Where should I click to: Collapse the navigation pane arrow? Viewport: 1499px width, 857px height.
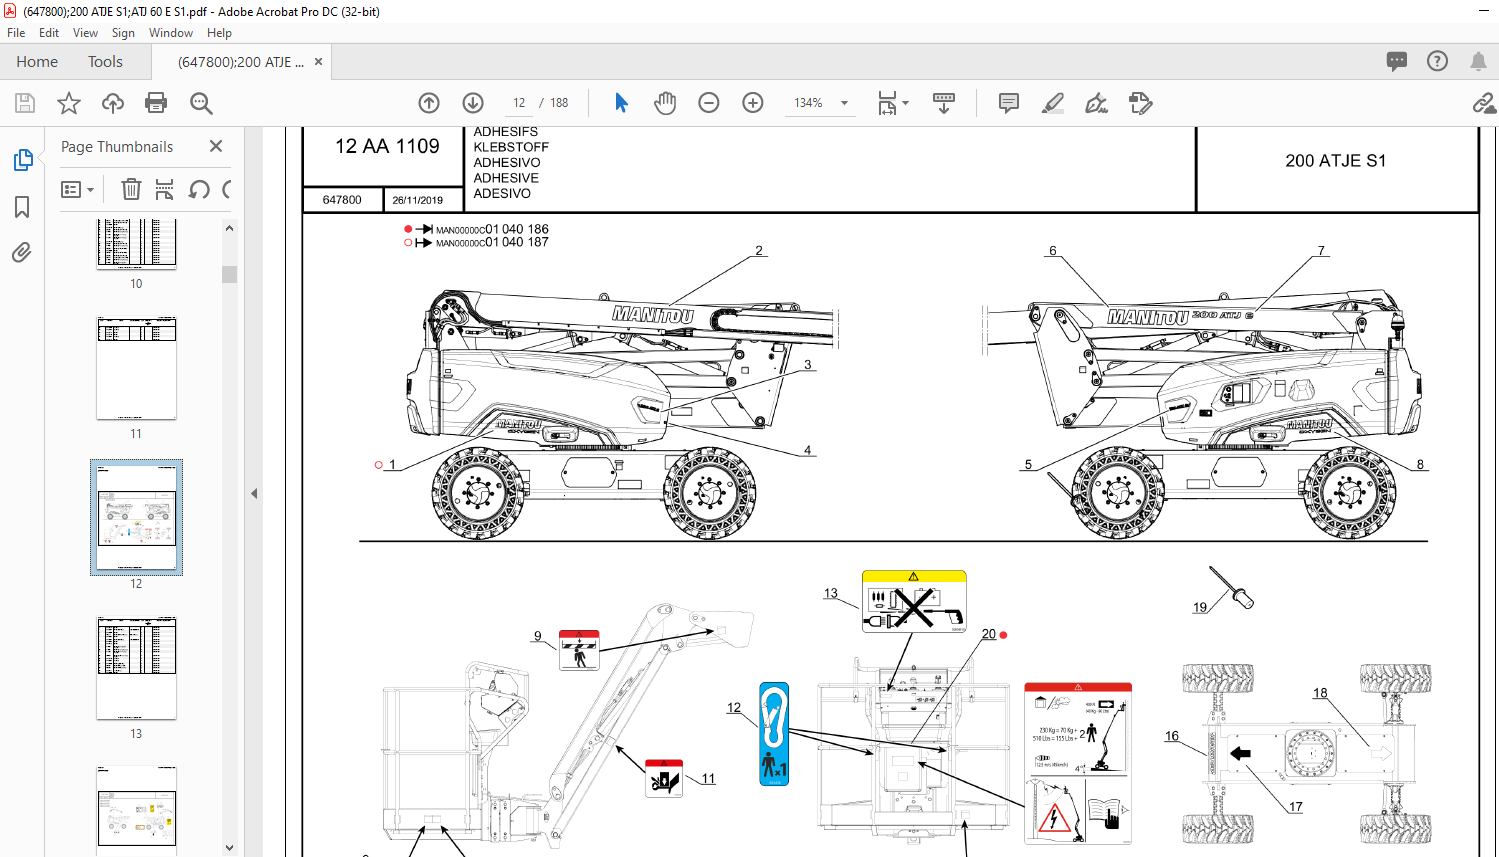[x=254, y=493]
